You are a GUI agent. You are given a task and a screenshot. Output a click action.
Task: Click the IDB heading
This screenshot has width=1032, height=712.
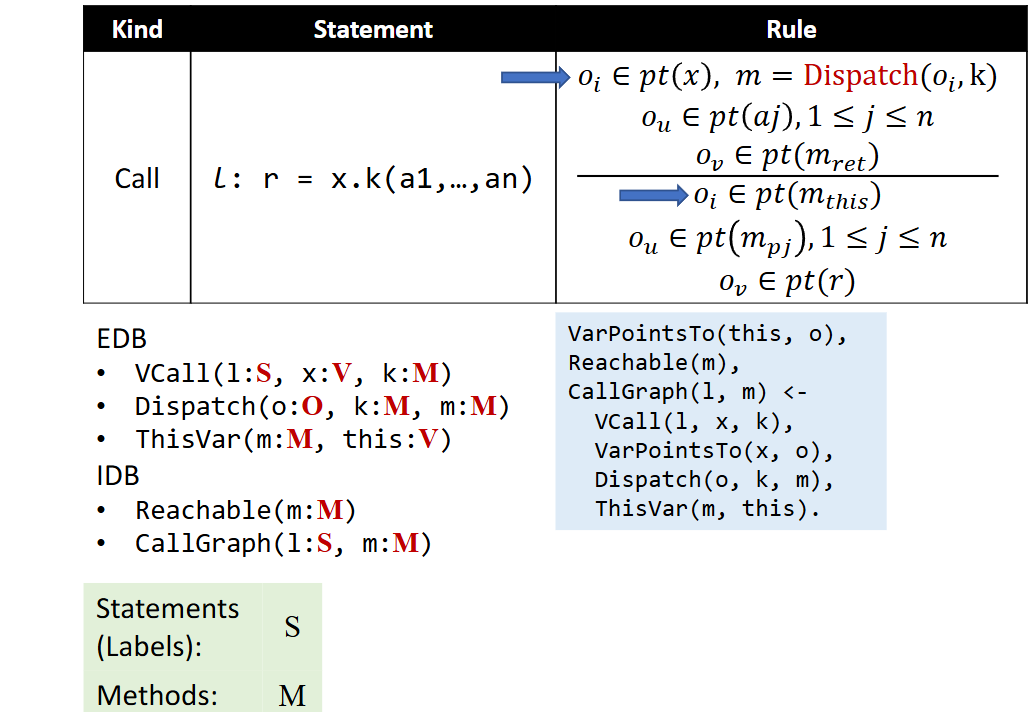pos(118,475)
